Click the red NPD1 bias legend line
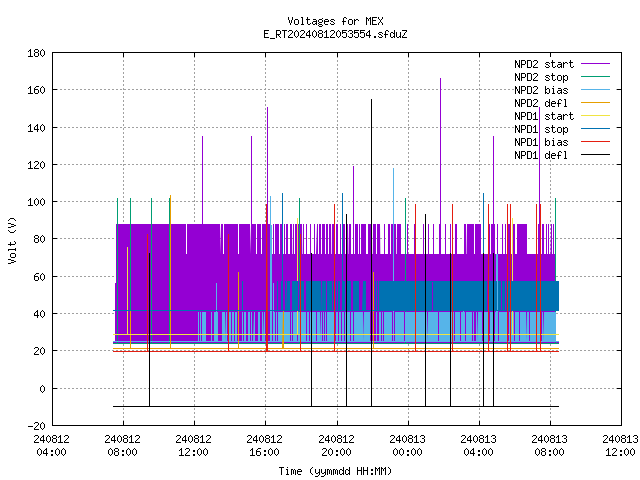Screen dimensions: 640x480 (595, 142)
